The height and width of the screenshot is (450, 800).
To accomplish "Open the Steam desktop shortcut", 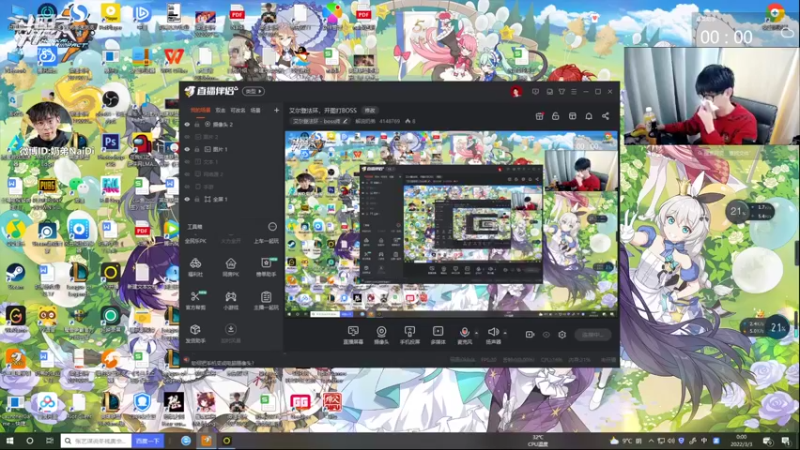I will pyautogui.click(x=15, y=276).
